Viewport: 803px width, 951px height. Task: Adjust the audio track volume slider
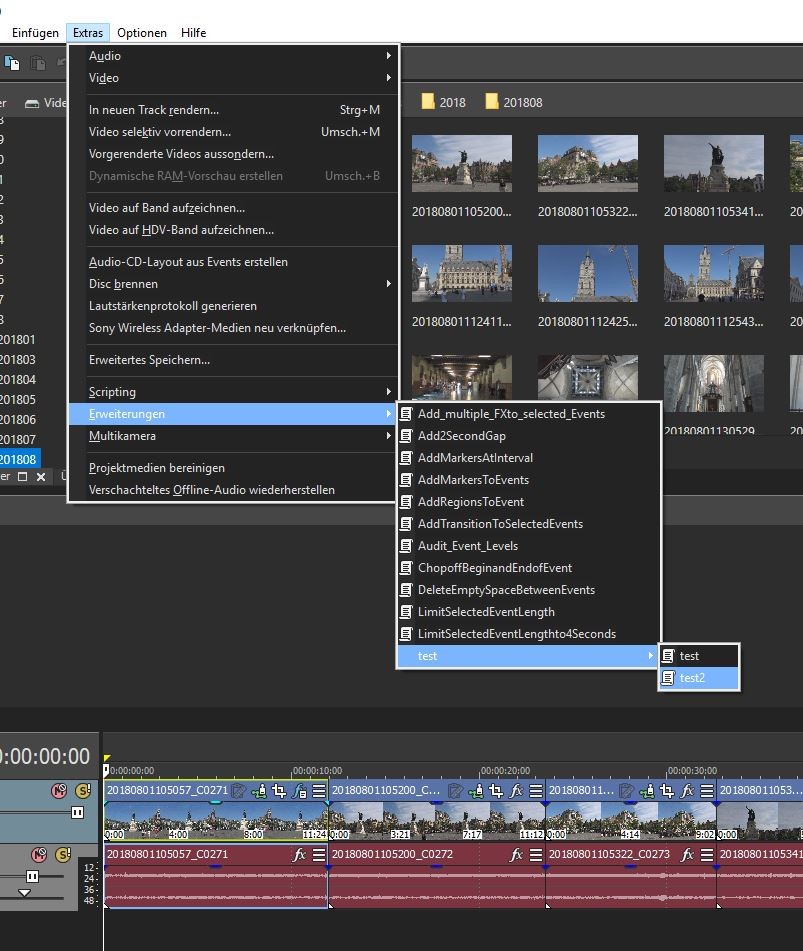(32, 875)
